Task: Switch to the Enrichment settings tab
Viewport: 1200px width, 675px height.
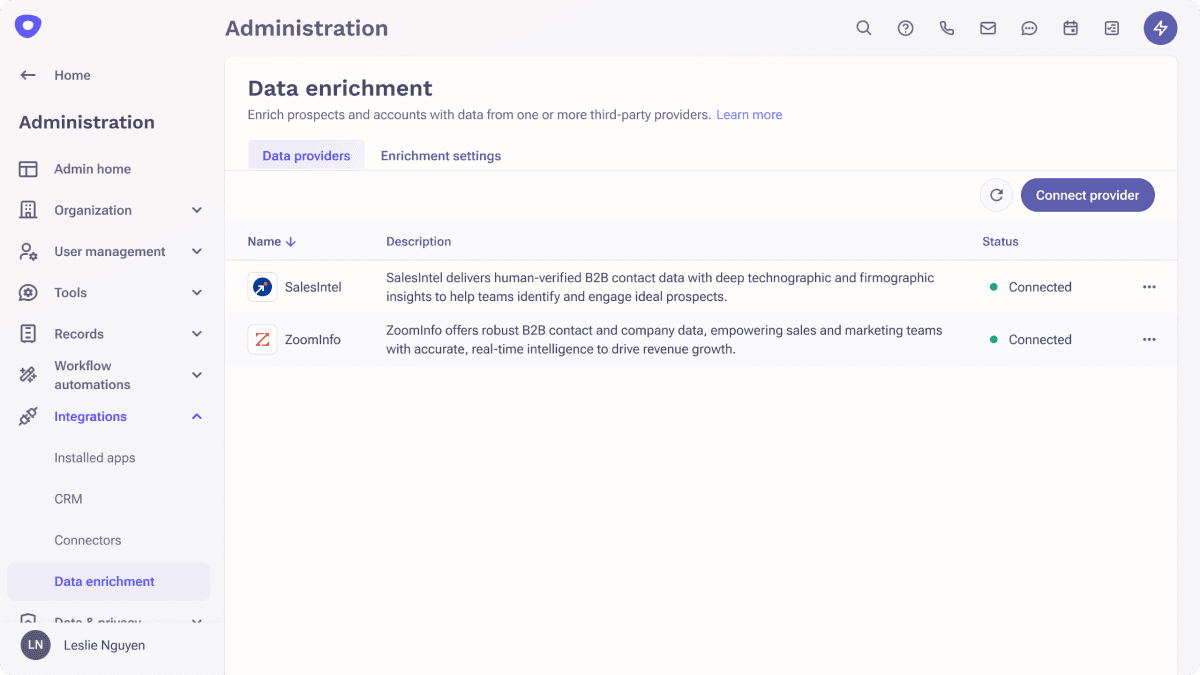Action: (440, 156)
